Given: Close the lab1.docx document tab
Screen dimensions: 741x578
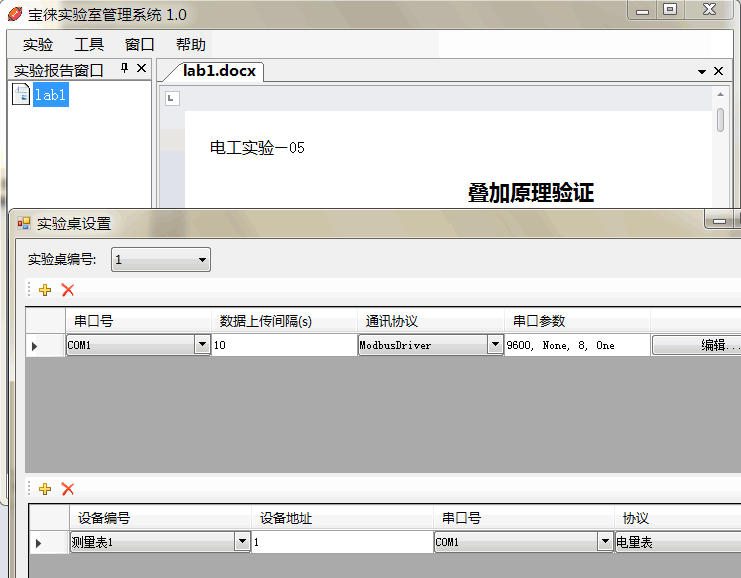Looking at the screenshot, I should pyautogui.click(x=718, y=71).
